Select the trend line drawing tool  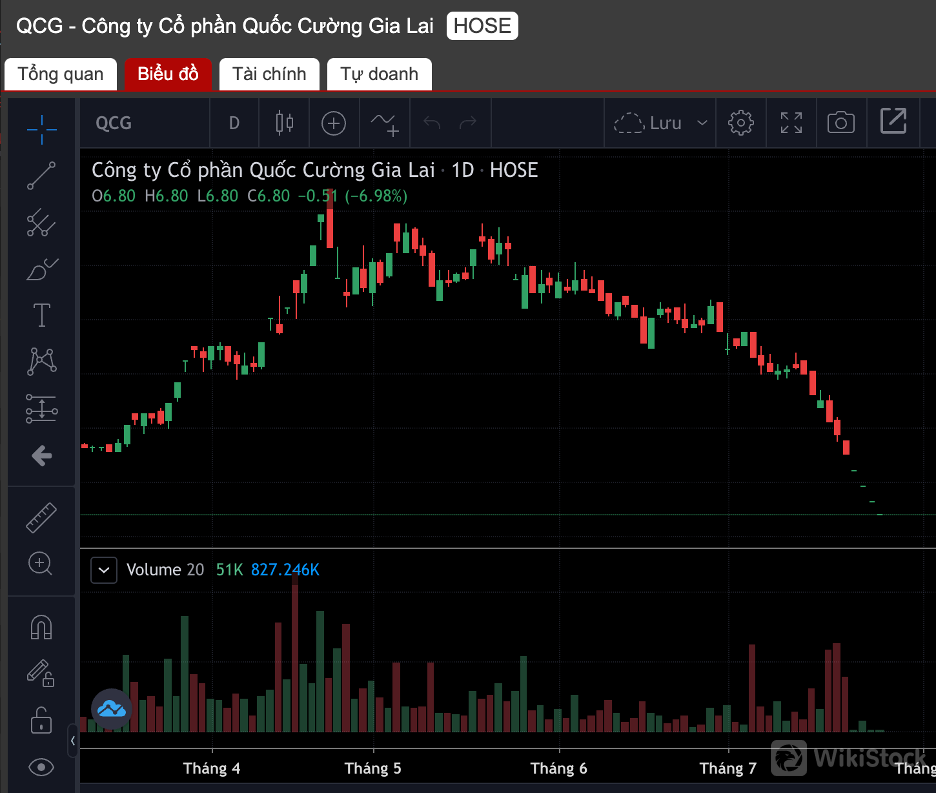[41, 175]
